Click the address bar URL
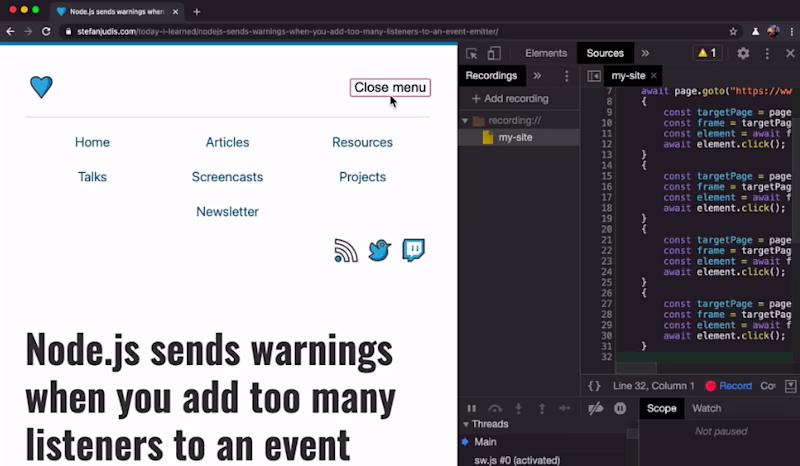 [287, 32]
